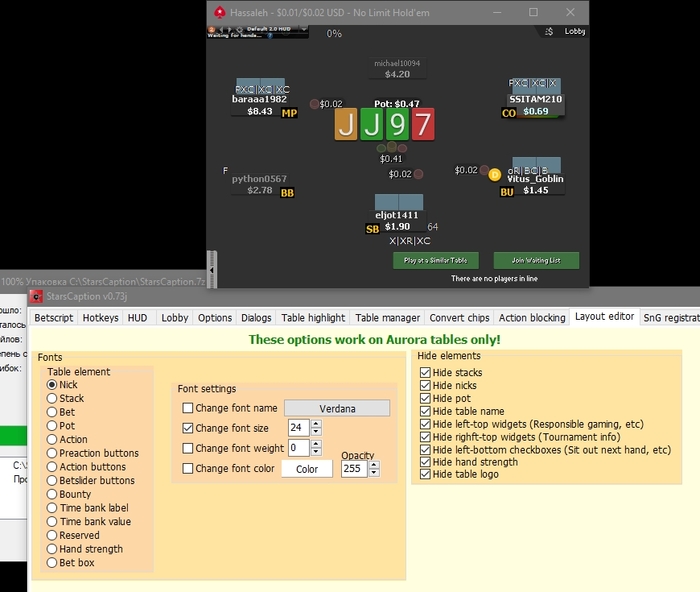Enable Change font weight checkbox
700x592 pixels.
tap(188, 448)
